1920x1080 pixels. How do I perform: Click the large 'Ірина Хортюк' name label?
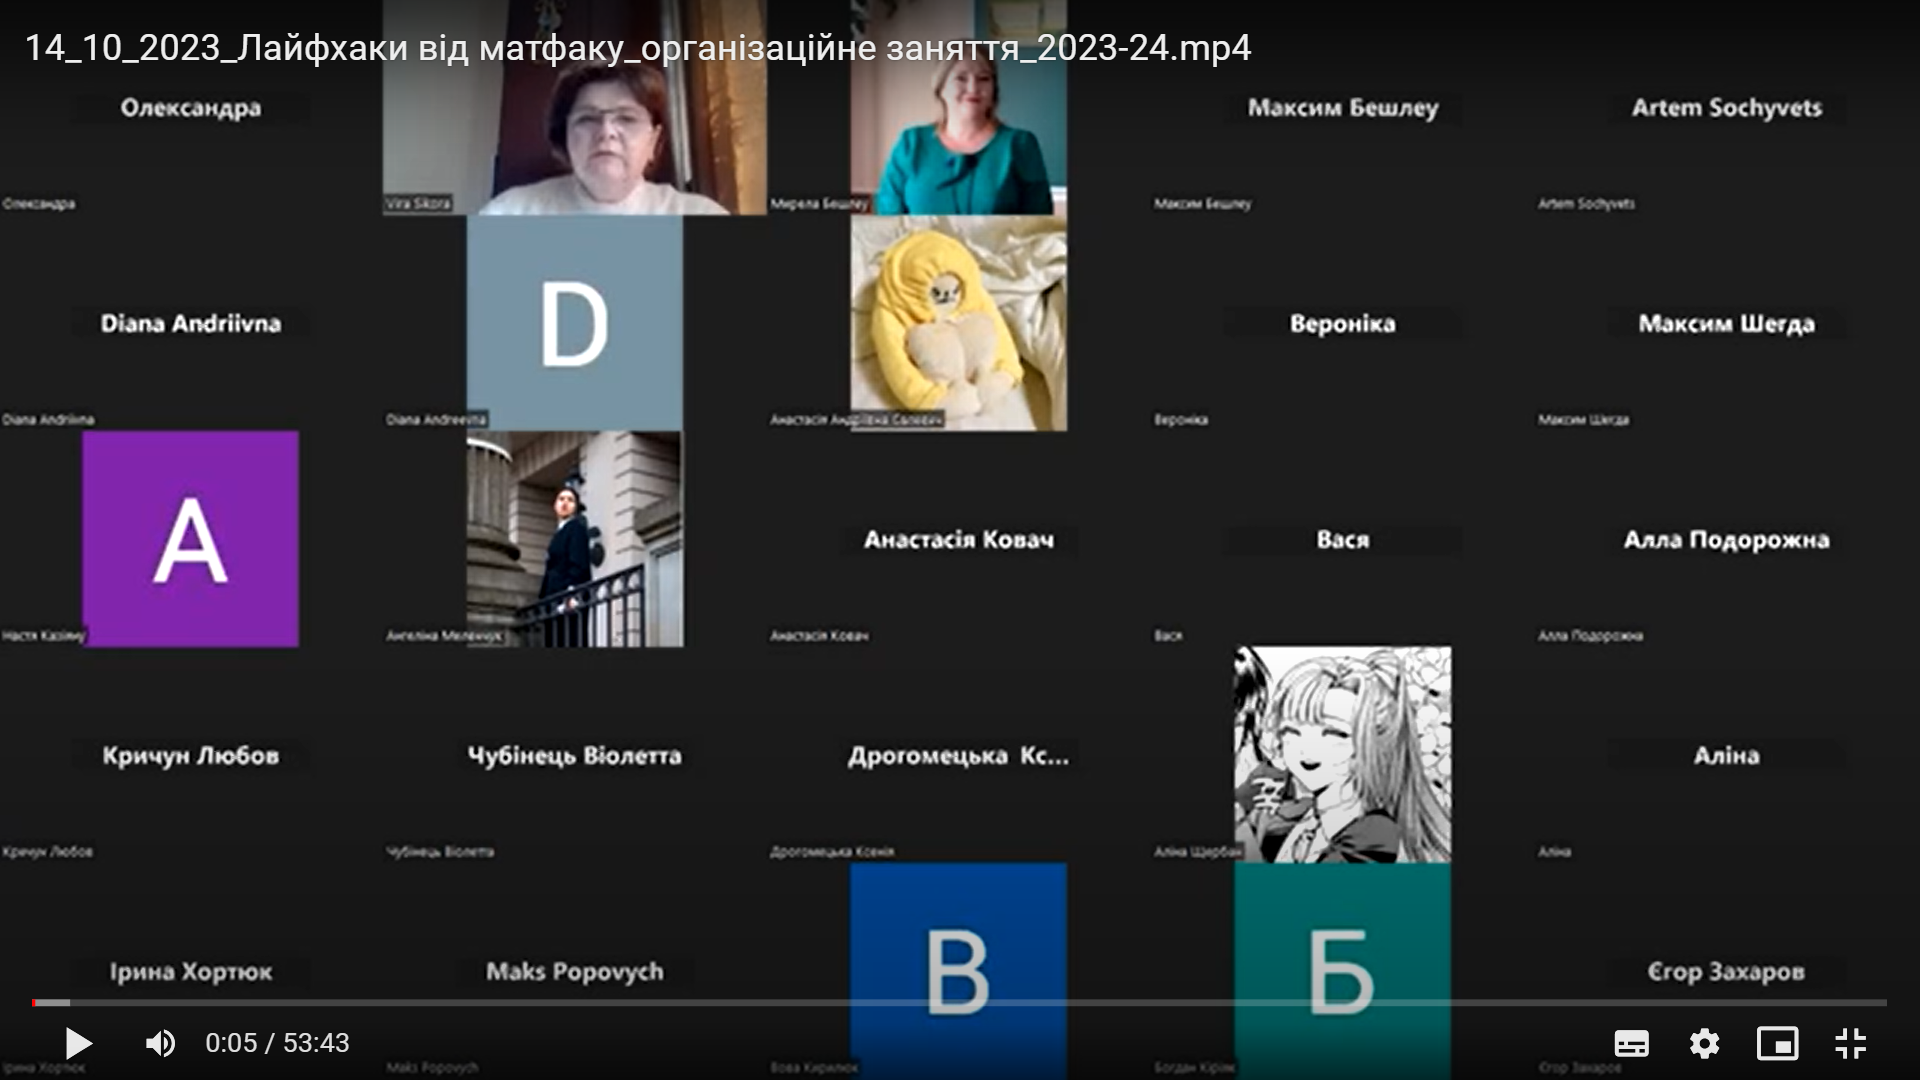coord(191,972)
